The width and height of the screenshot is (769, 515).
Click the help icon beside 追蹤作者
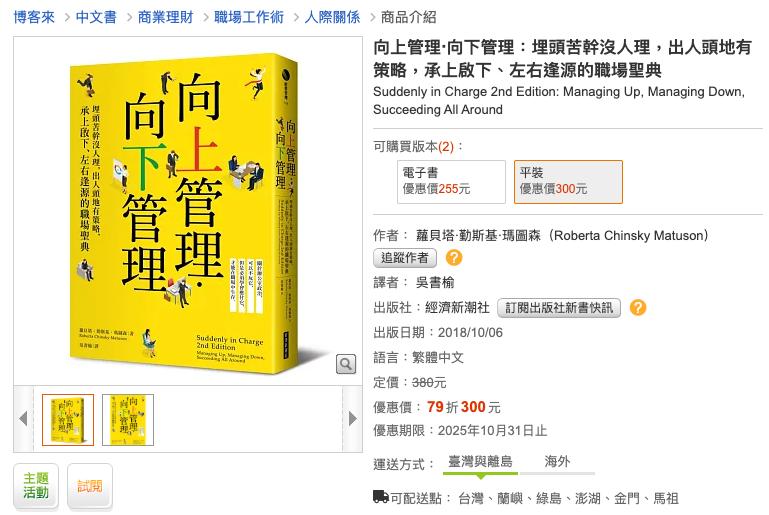(454, 258)
